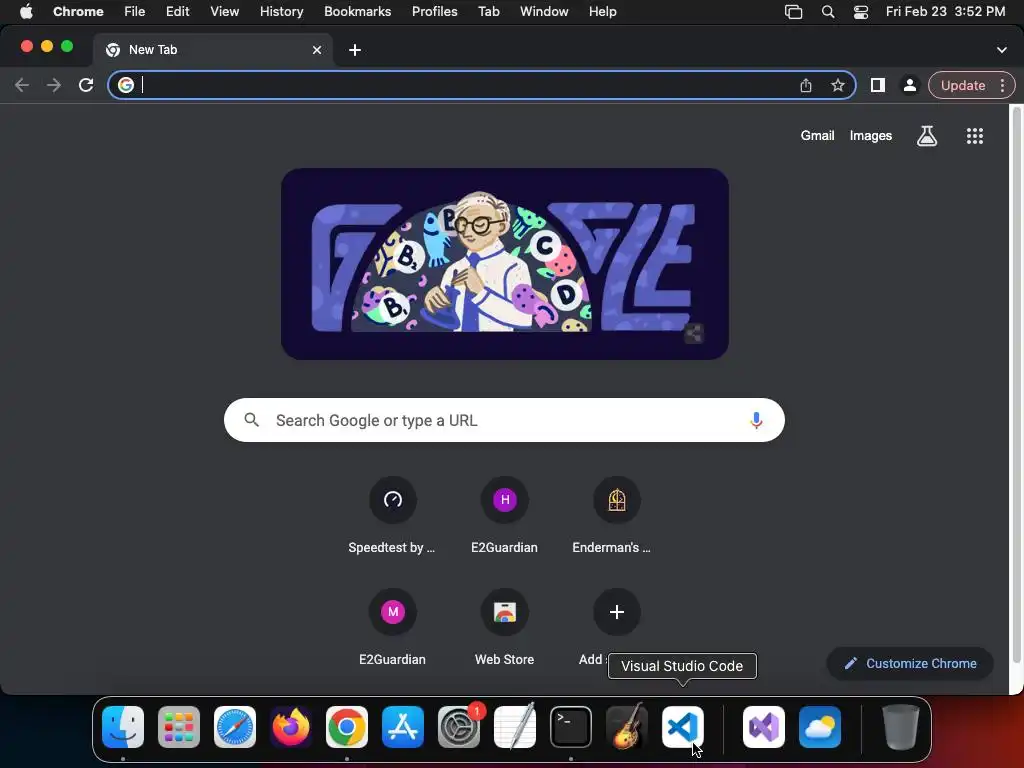Click the Google Doodle image
This screenshot has width=1024, height=768.
point(505,264)
